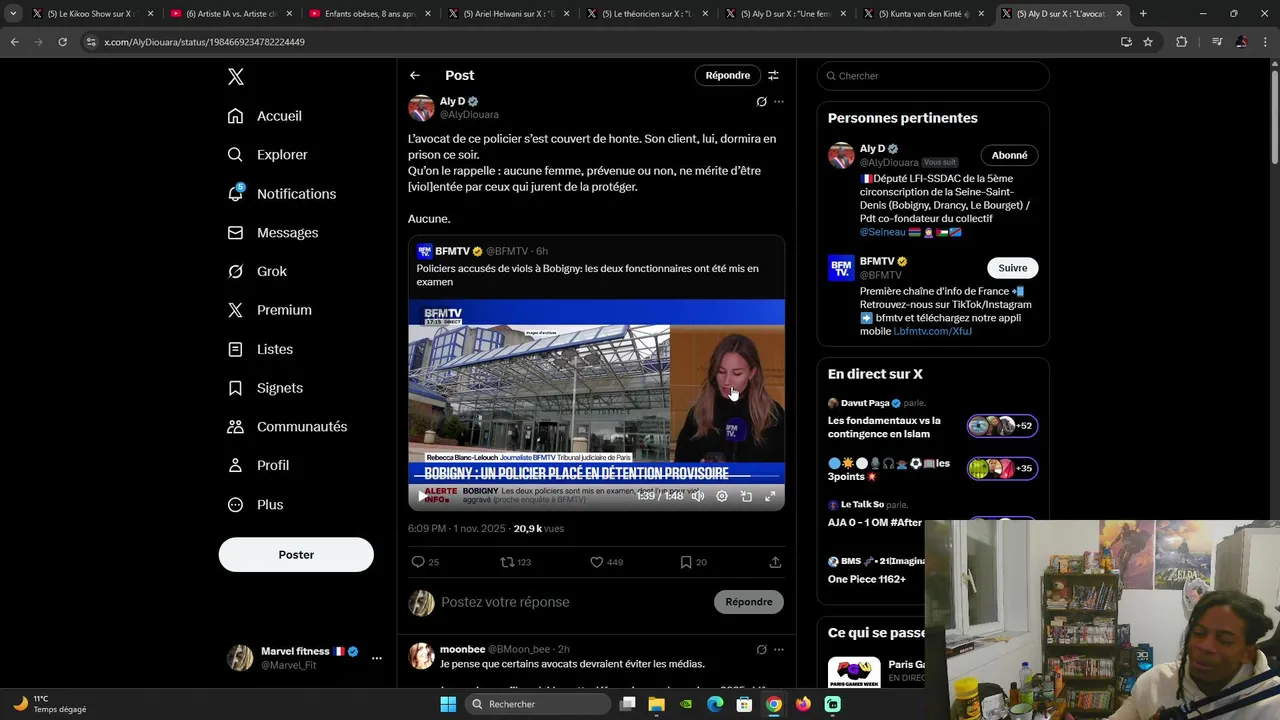Repost the post with 123 reposts
Screen dimensions: 1280x720
[x=515, y=562]
